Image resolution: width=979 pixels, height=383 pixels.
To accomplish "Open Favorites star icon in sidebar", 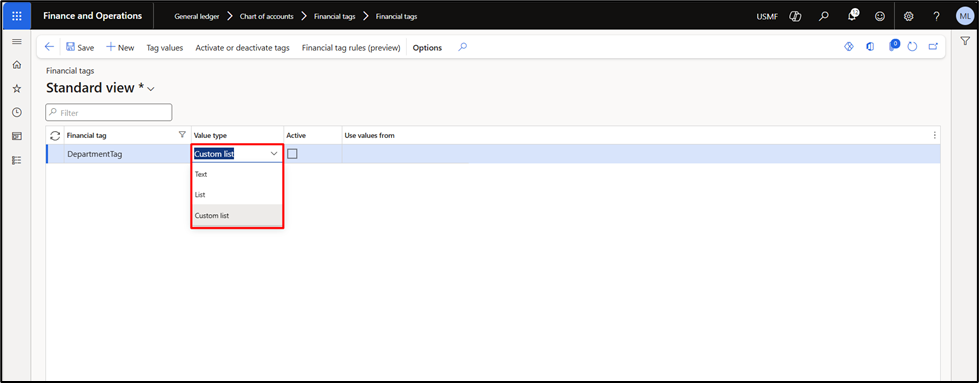I will [x=17, y=89].
